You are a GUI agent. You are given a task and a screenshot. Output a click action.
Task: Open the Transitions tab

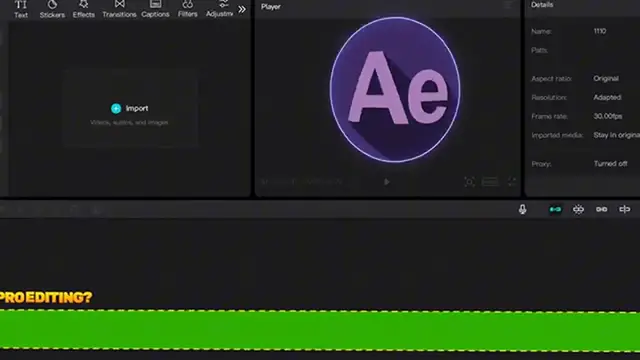click(x=119, y=9)
